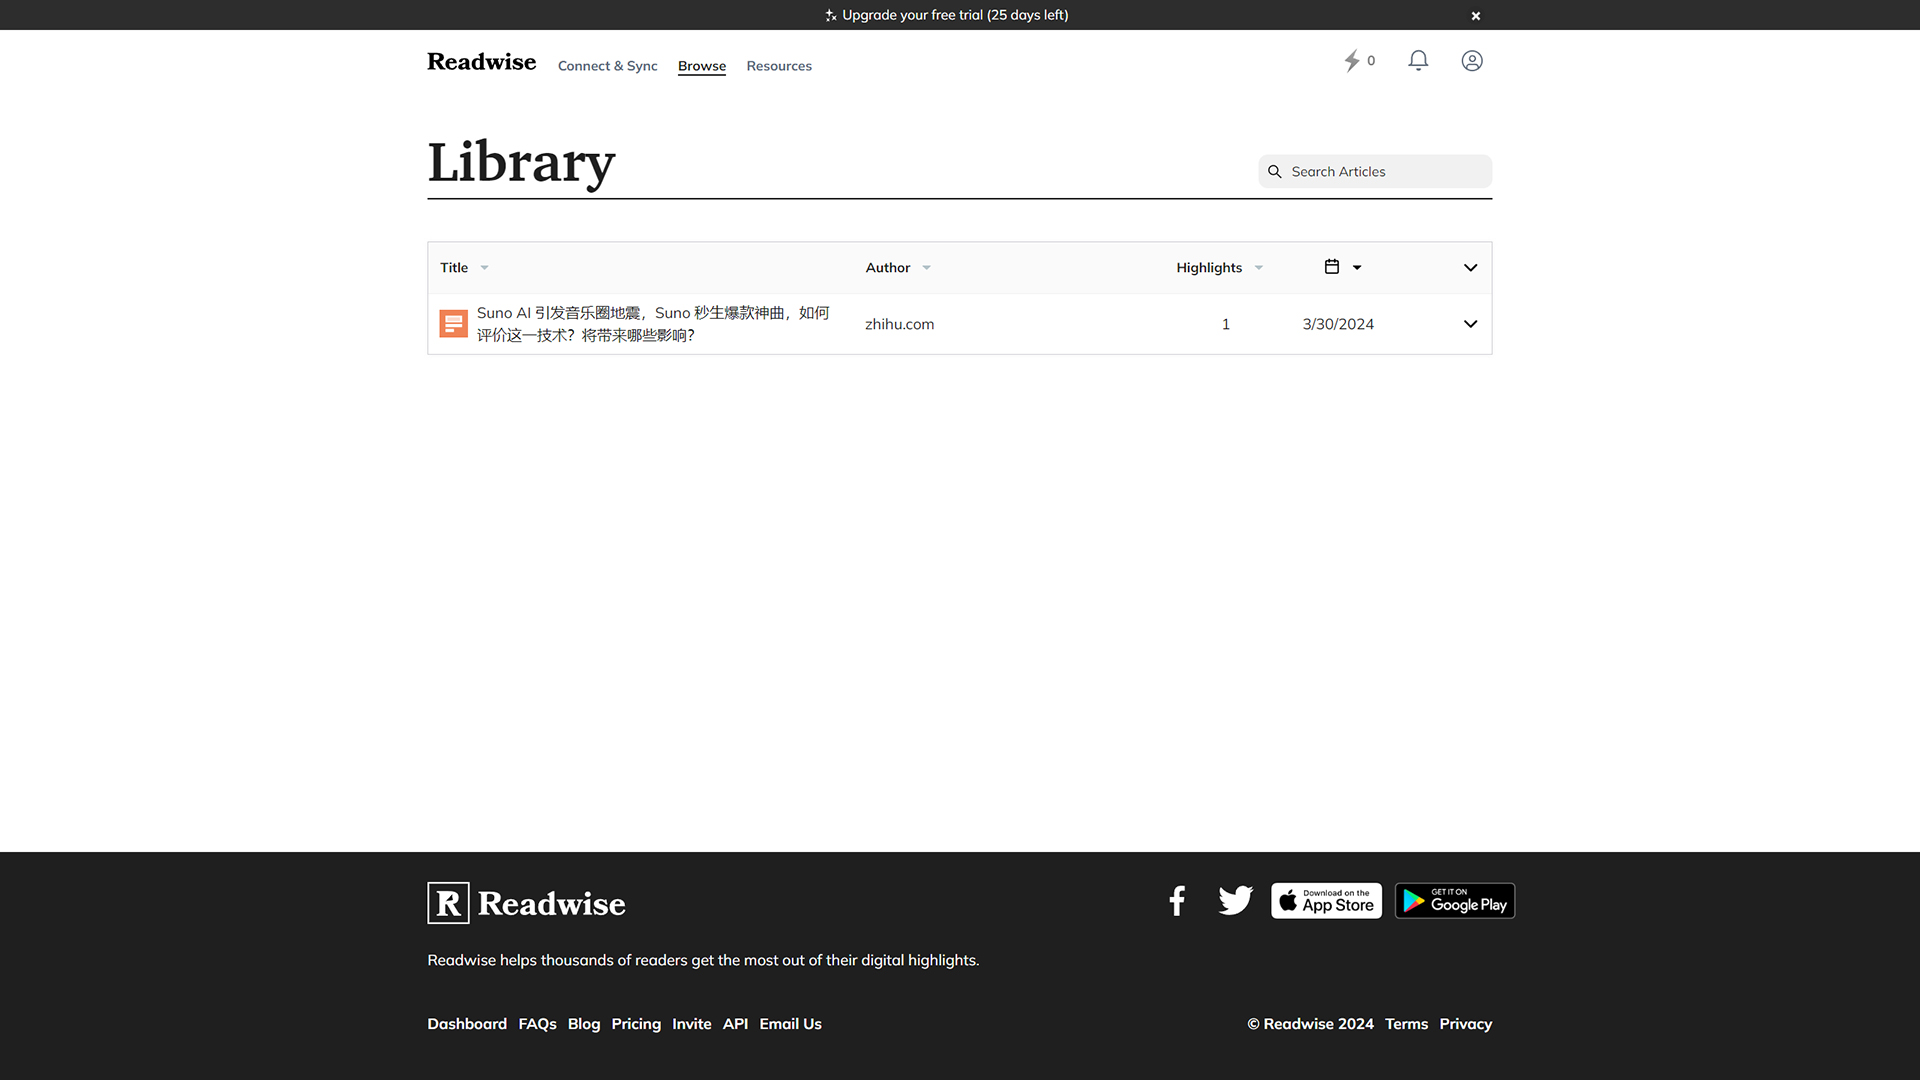The width and height of the screenshot is (1920, 1080).
Task: Expand the Suno AI article row chevron
Action: 1470,324
